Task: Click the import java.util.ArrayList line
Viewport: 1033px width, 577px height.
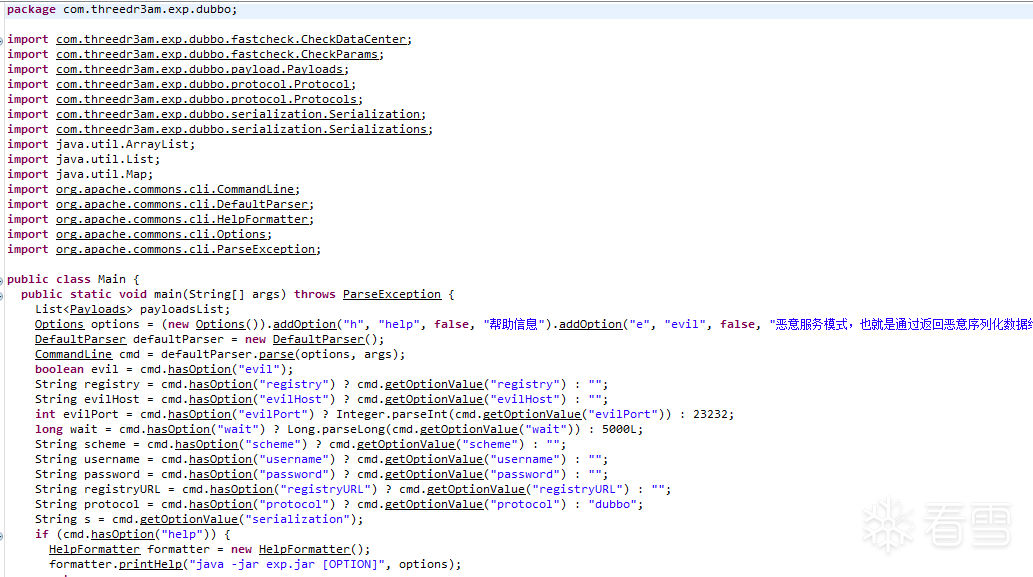Action: 101,145
